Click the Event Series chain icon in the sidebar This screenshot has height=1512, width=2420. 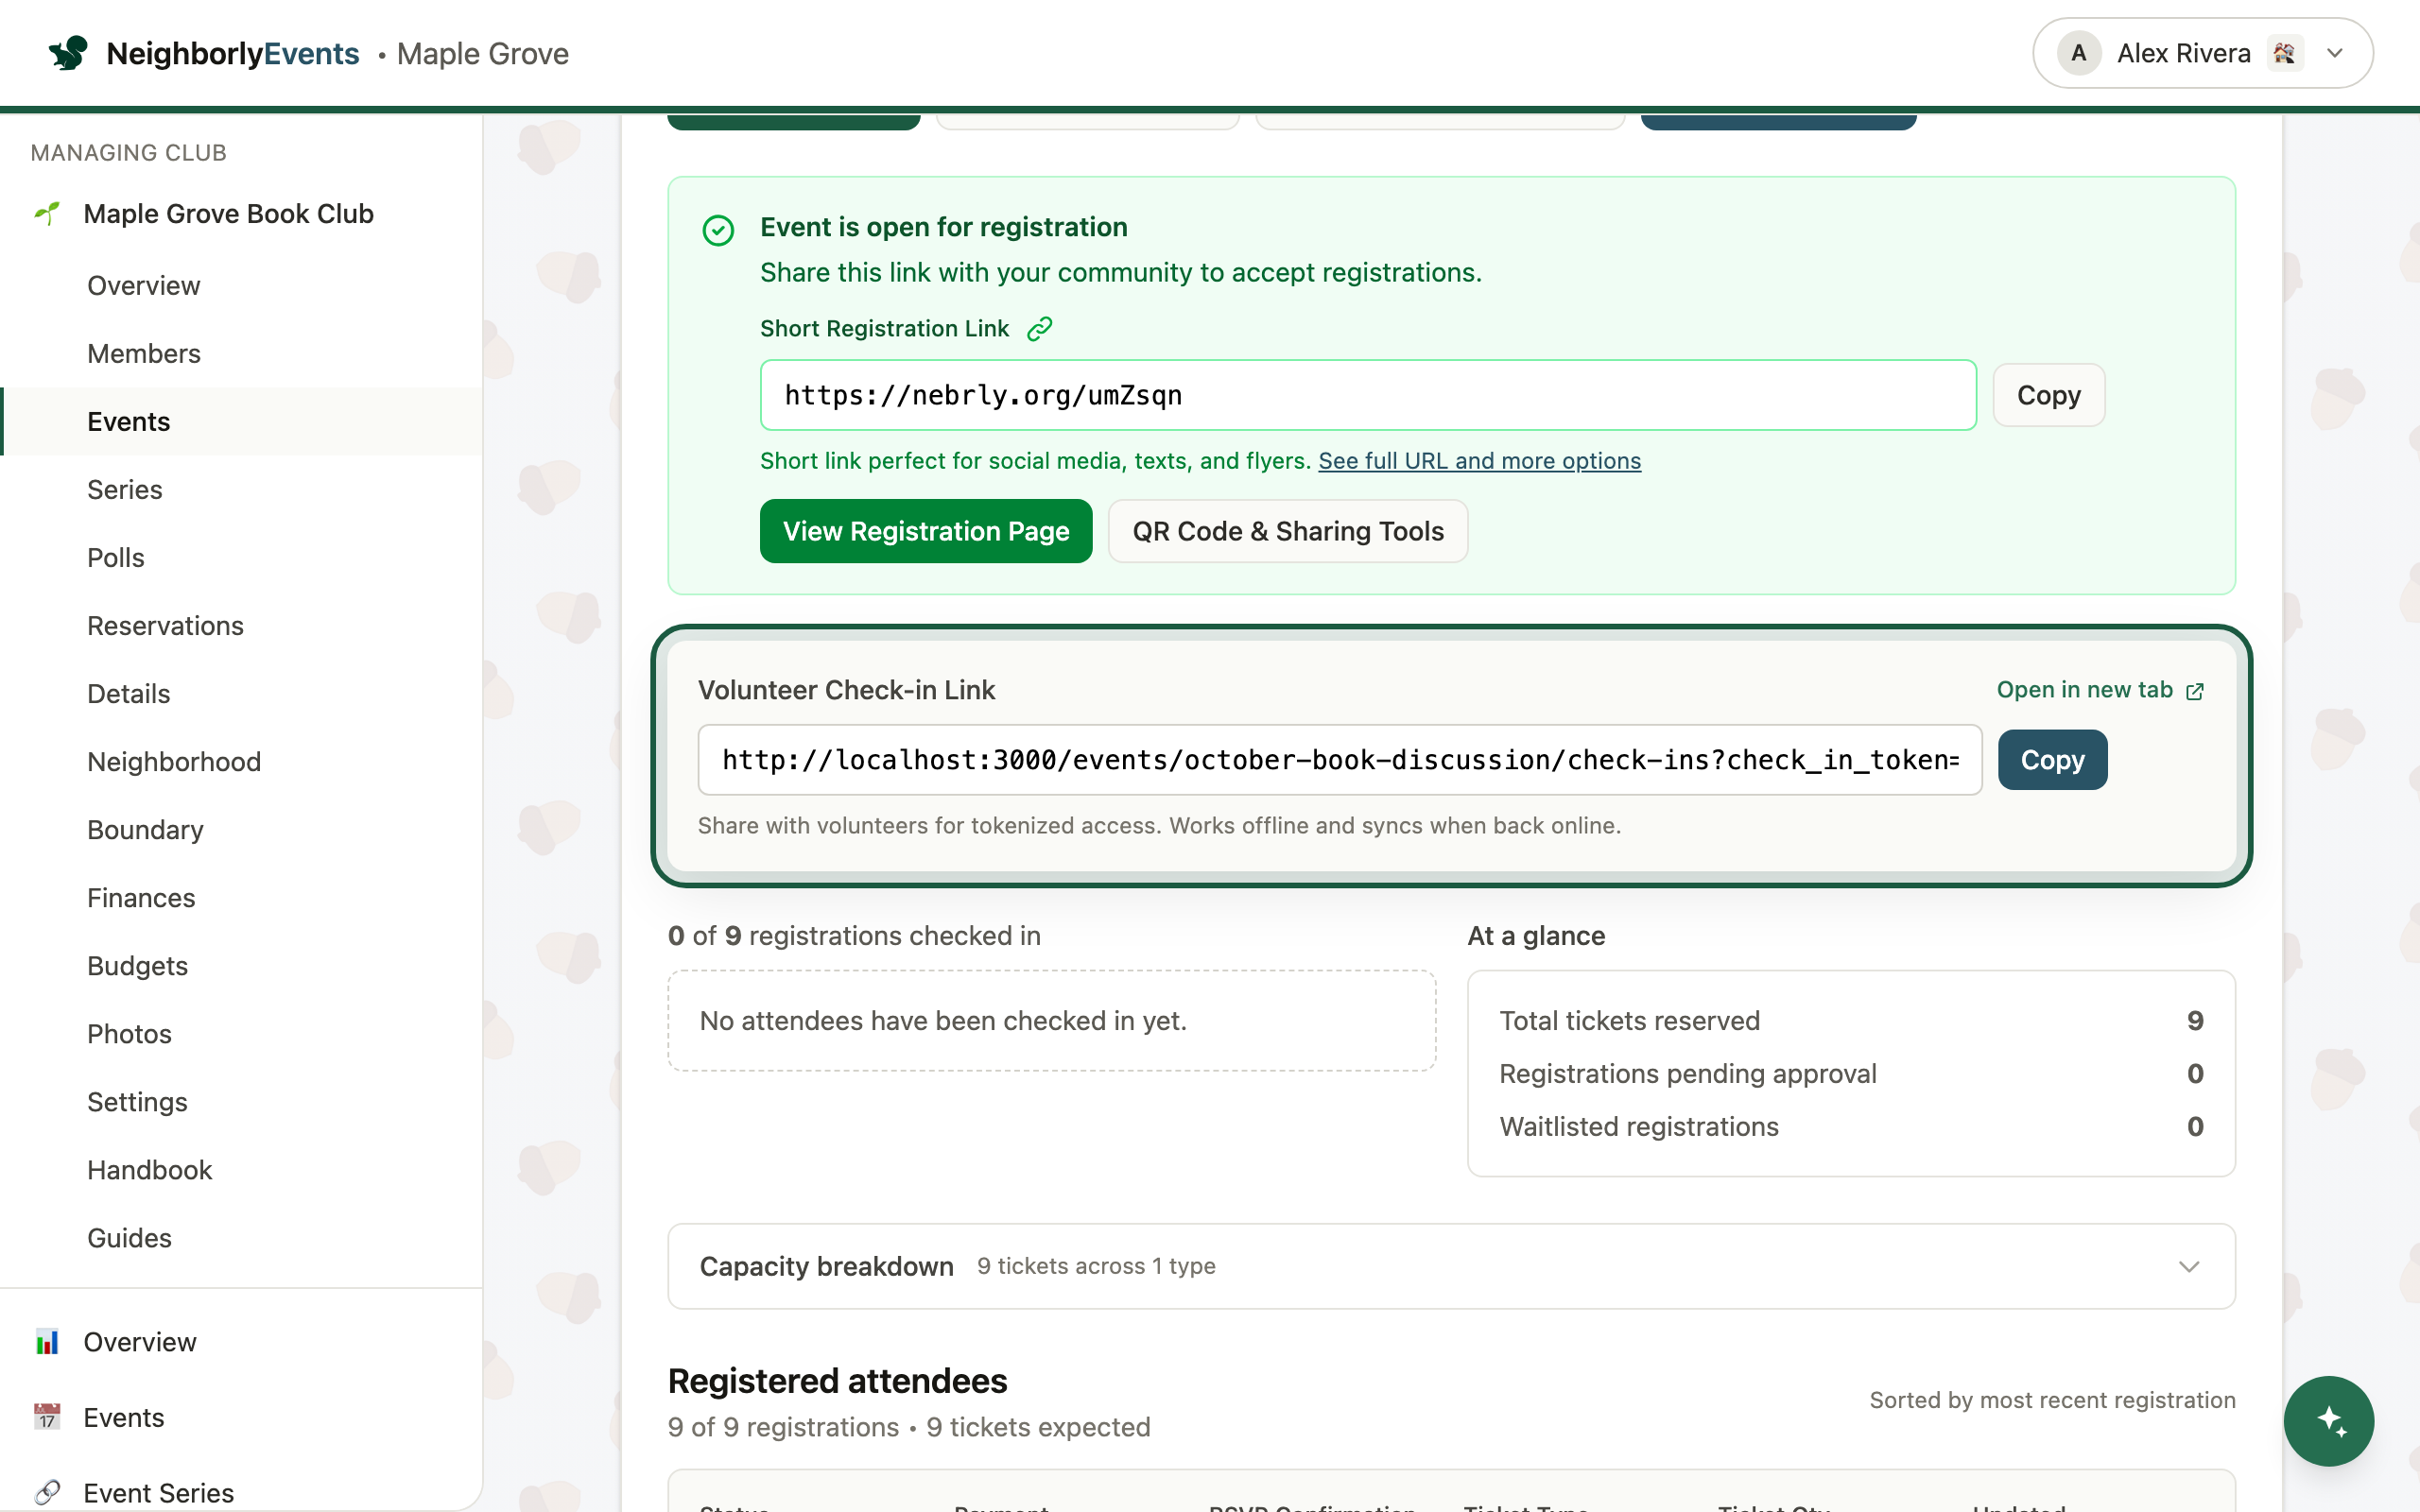point(47,1492)
